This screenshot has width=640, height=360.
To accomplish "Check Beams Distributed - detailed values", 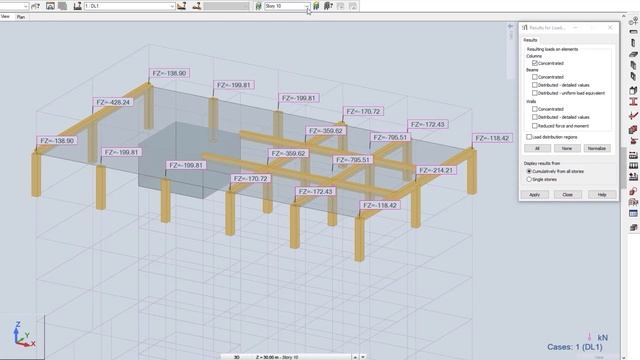I will pos(535,85).
